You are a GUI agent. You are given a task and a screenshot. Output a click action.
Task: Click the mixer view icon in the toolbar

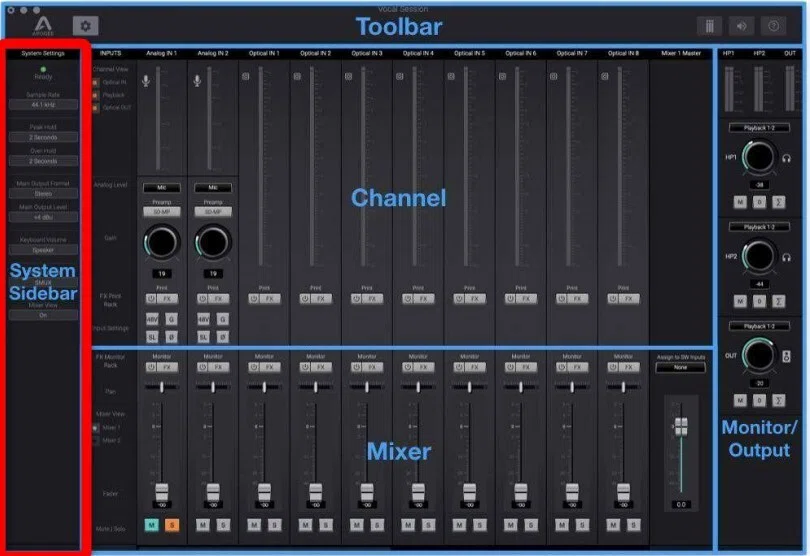click(x=709, y=26)
